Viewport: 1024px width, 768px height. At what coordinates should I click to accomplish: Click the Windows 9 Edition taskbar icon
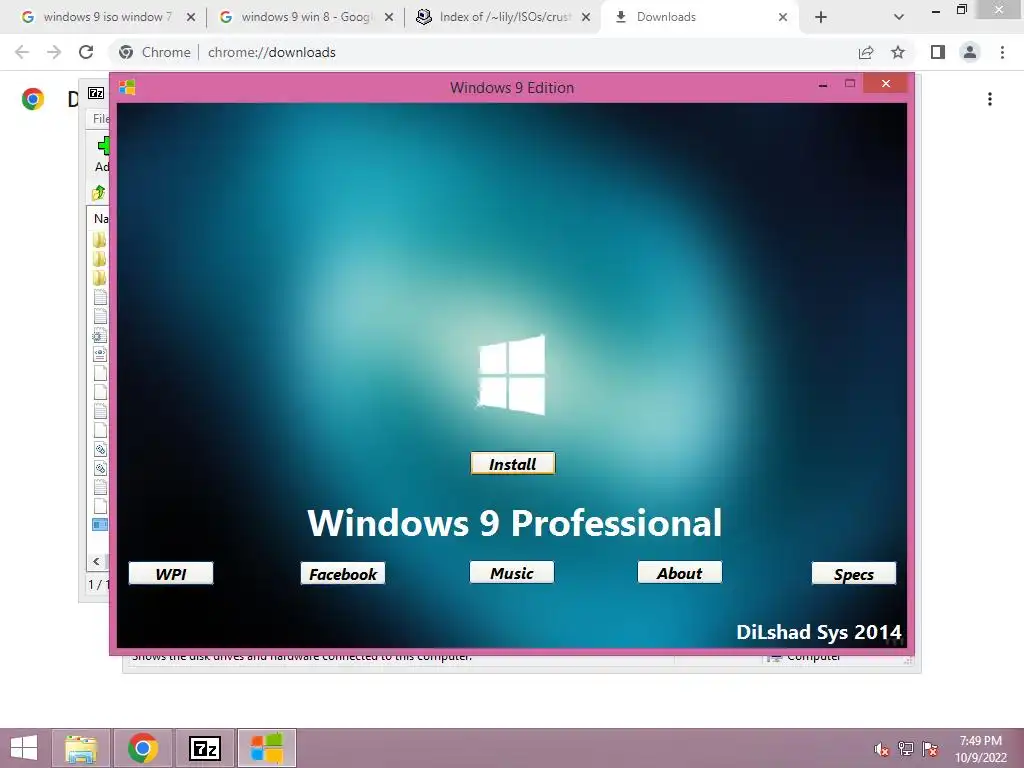pos(266,748)
